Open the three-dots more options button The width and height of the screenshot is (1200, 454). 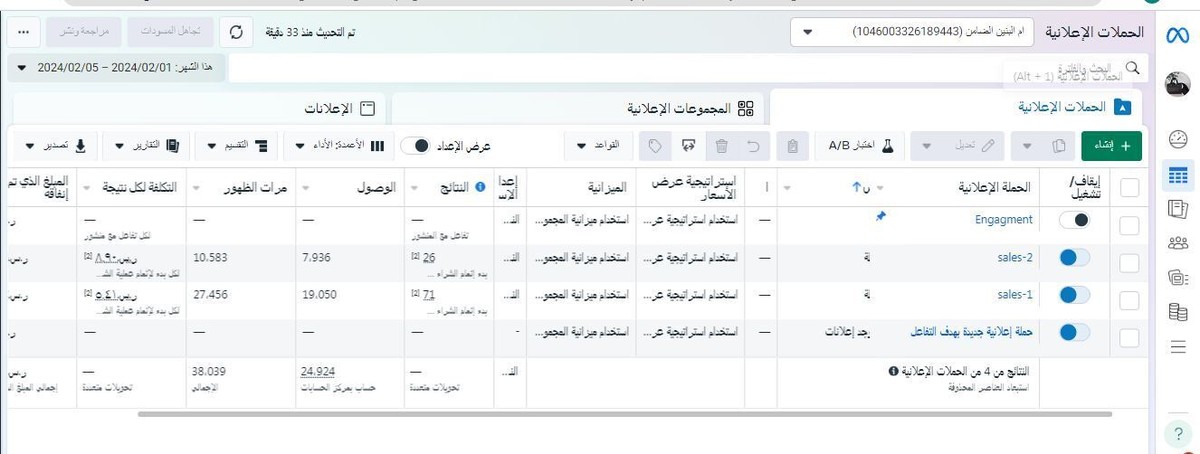[x=23, y=33]
